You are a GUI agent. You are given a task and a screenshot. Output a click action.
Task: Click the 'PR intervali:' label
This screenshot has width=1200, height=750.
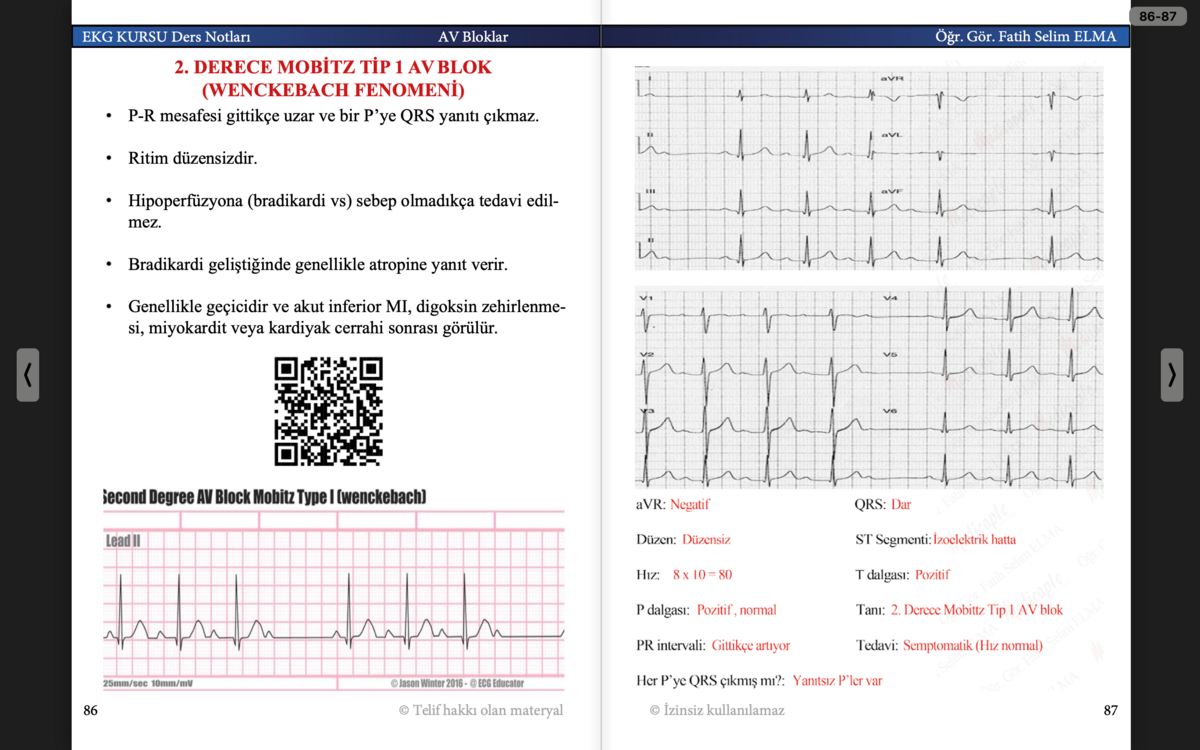(670, 645)
